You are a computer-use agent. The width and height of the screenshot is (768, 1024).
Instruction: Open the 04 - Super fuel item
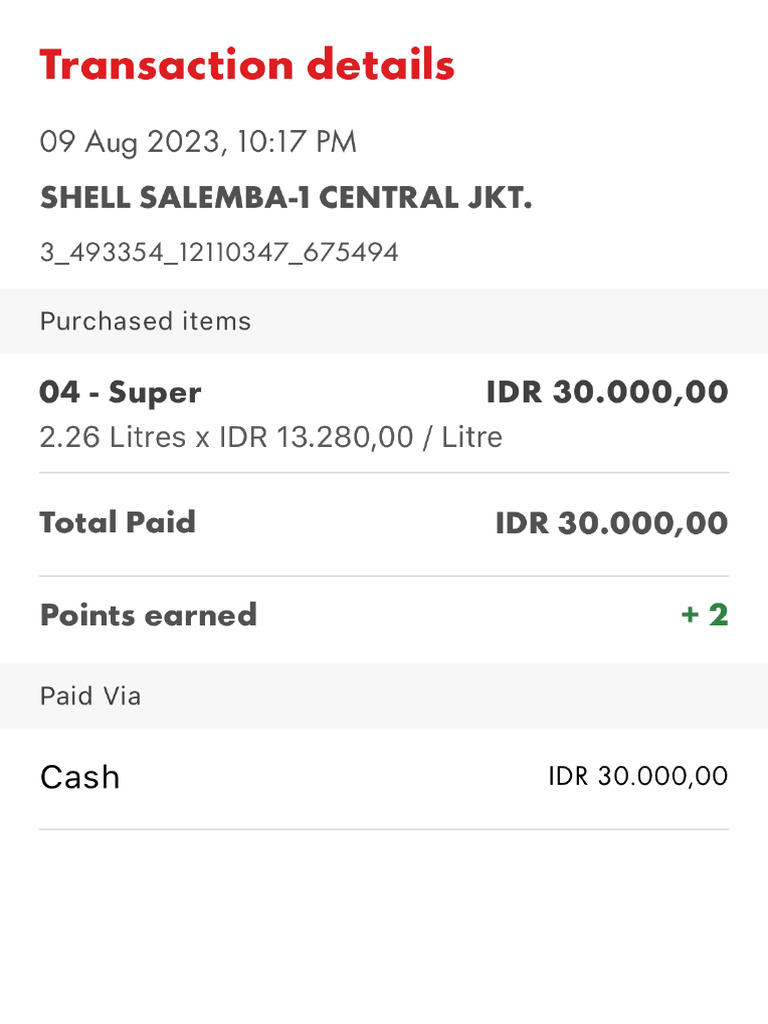pos(120,392)
